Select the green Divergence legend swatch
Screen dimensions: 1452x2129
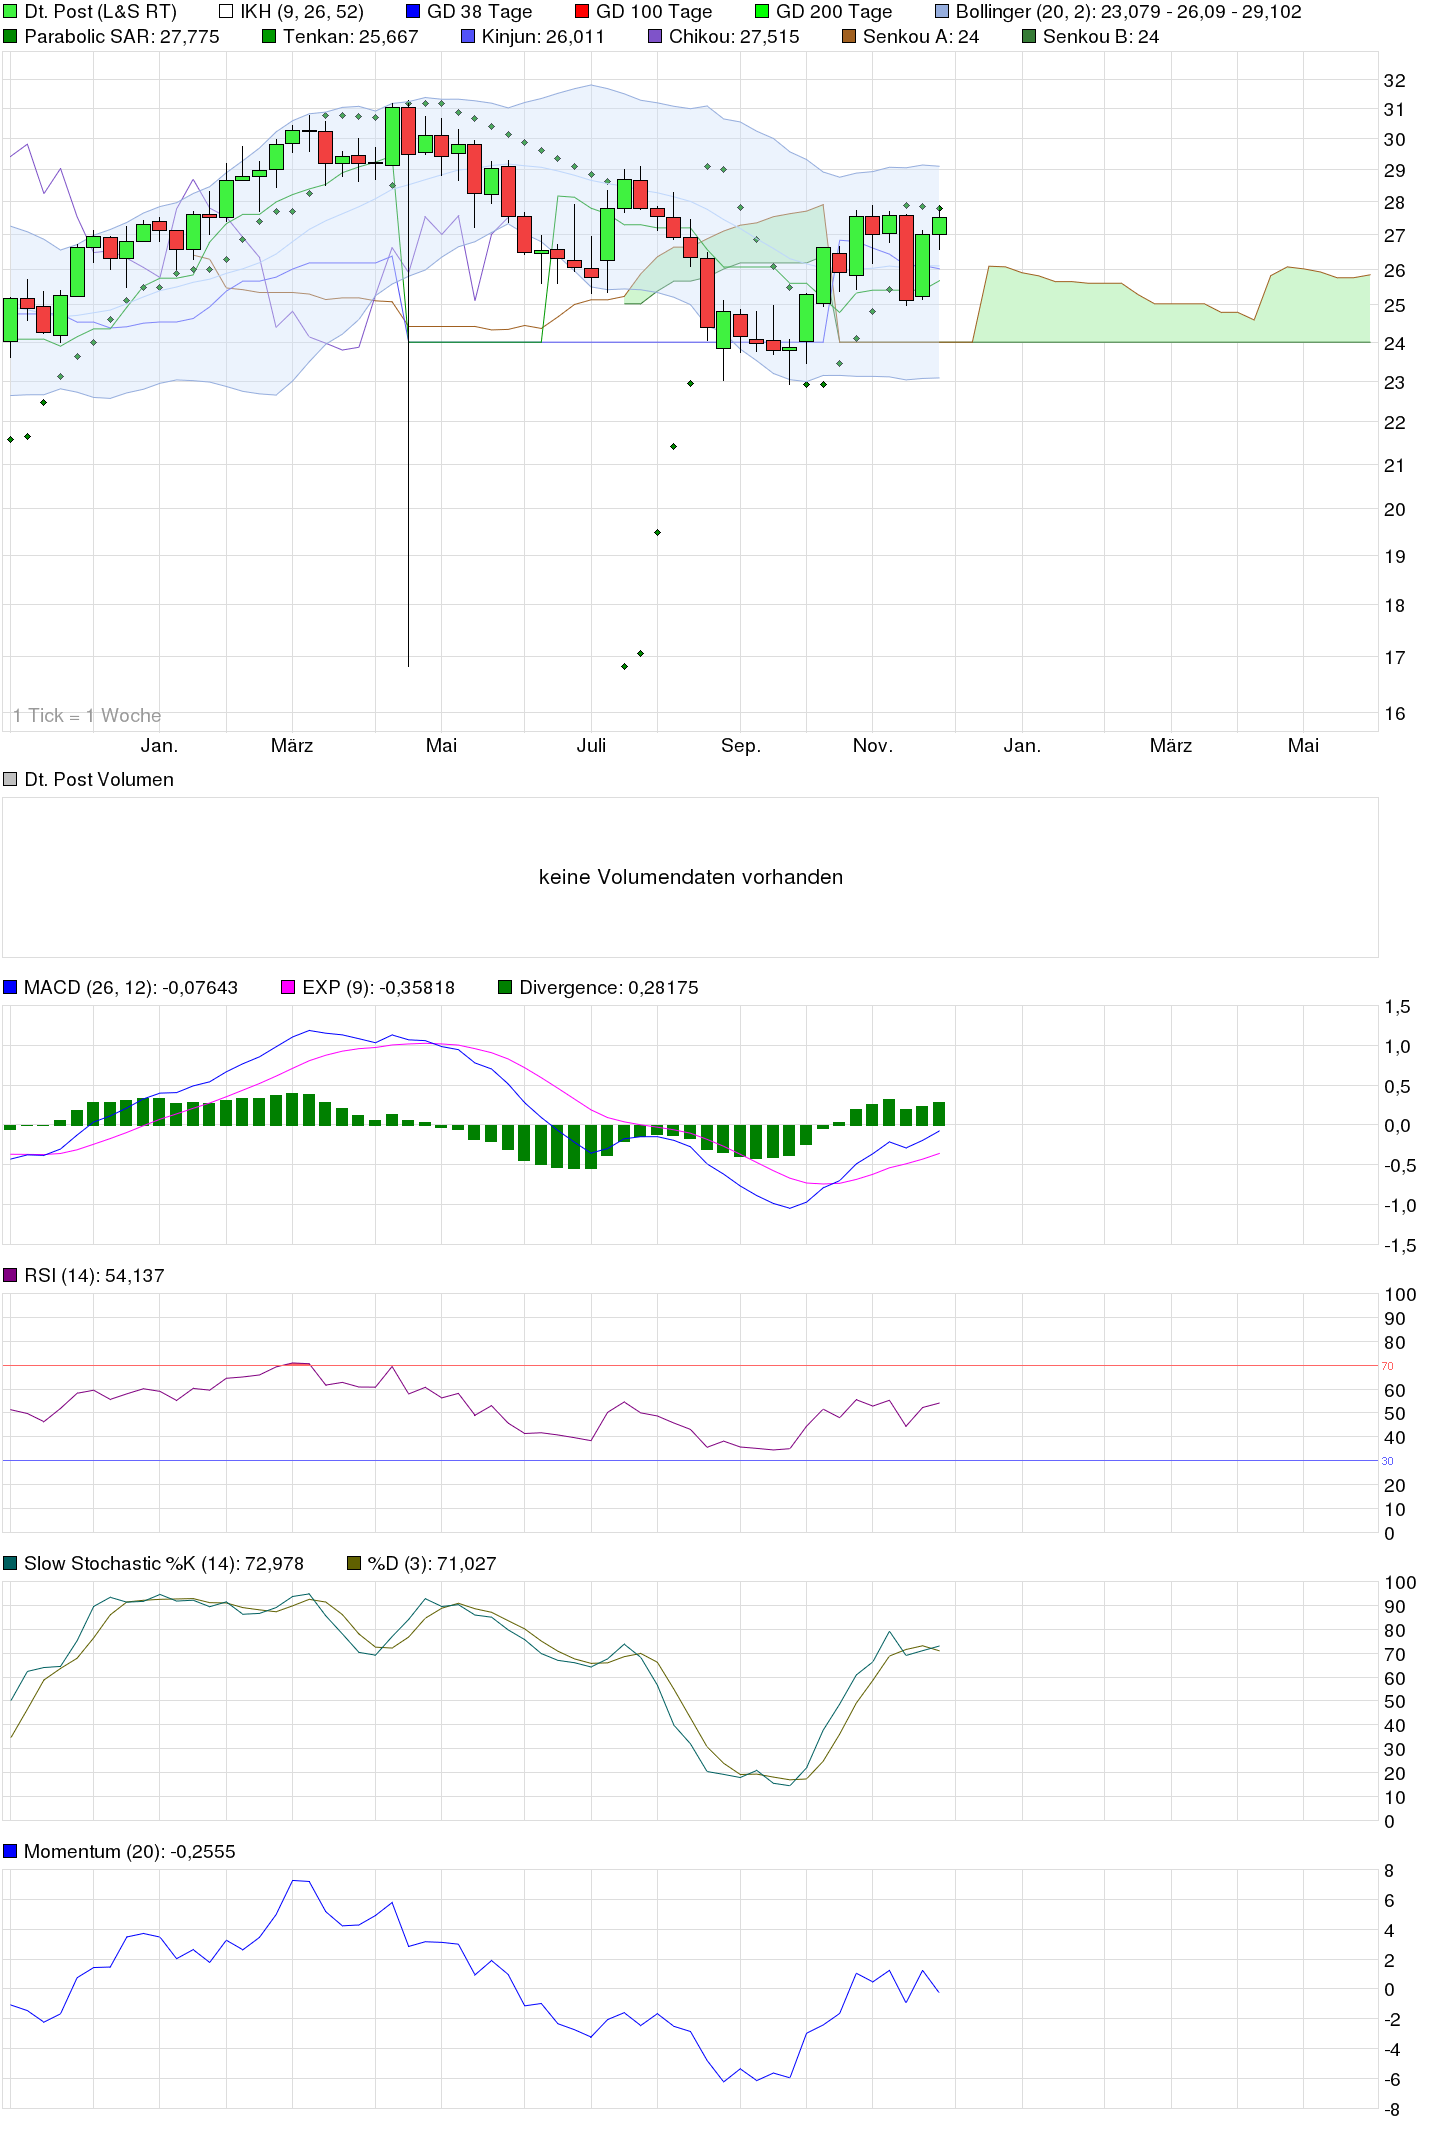pos(505,987)
